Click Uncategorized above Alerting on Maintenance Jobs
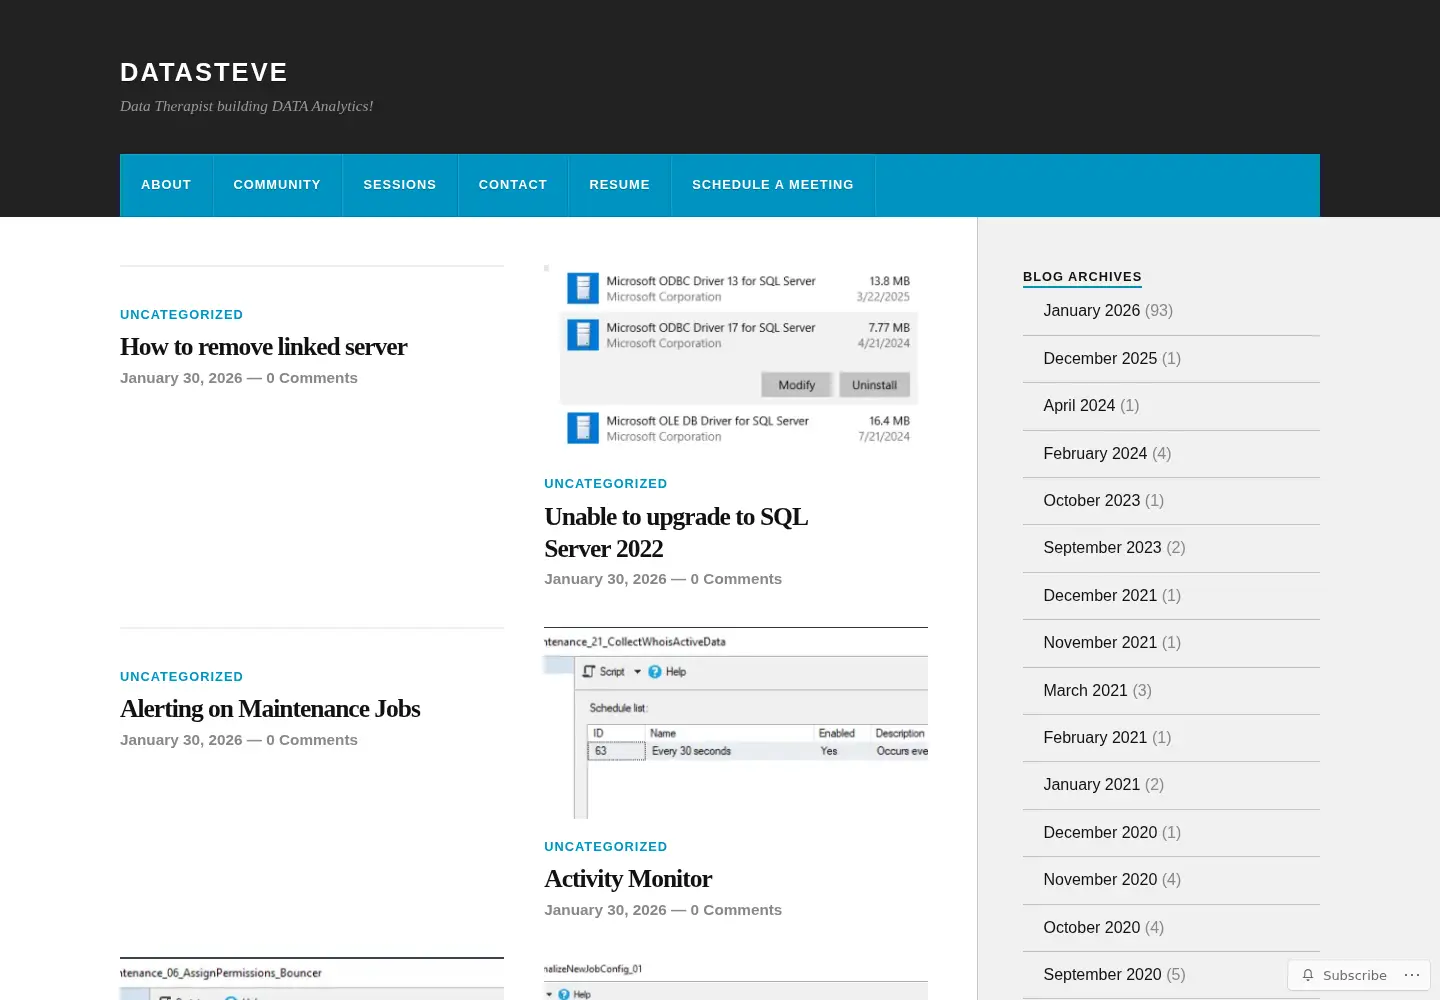Screen dimensions: 1440x1000 (x=182, y=677)
